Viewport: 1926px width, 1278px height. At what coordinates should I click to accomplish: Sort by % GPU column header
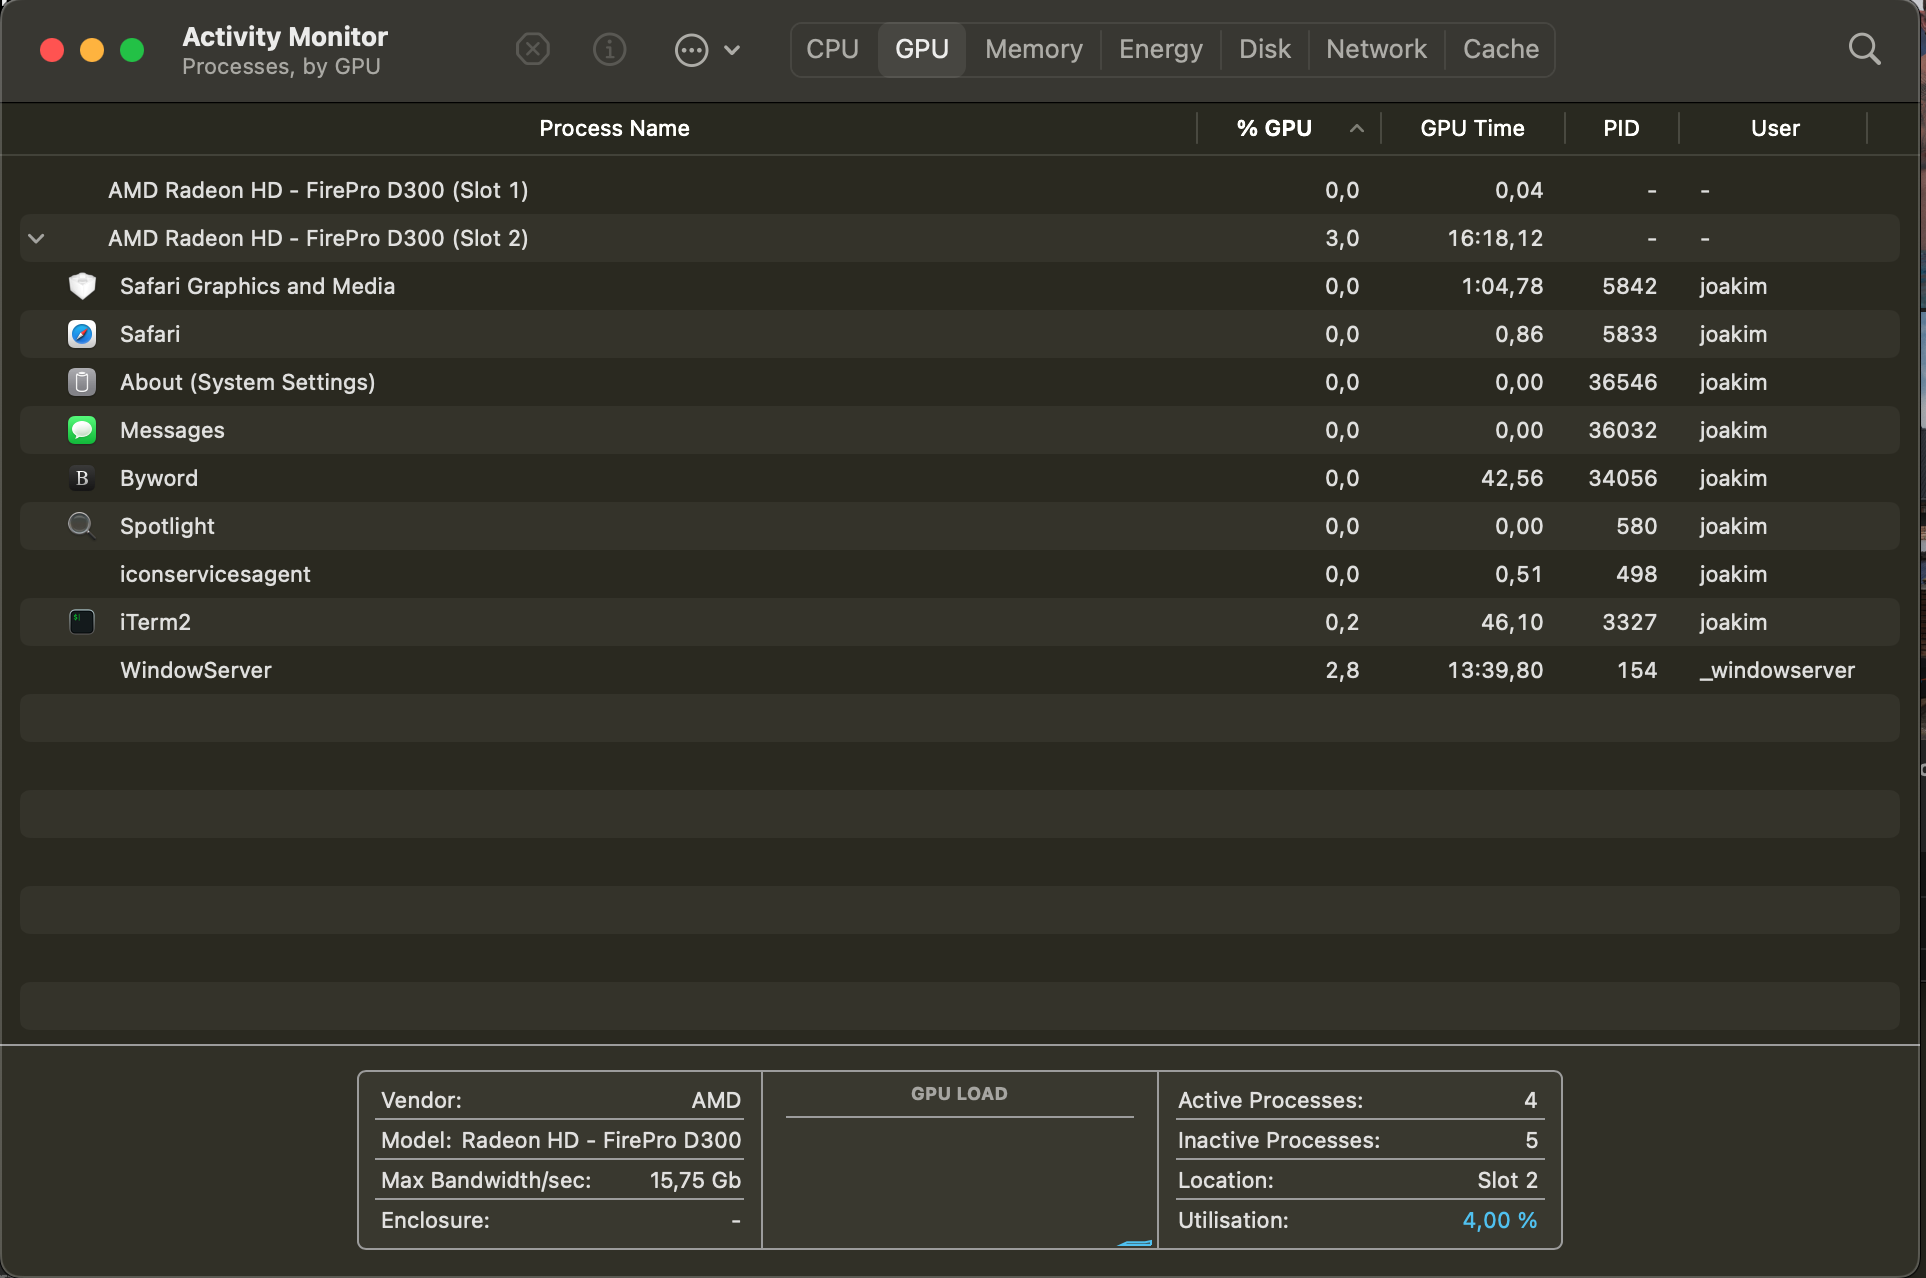[1273, 128]
